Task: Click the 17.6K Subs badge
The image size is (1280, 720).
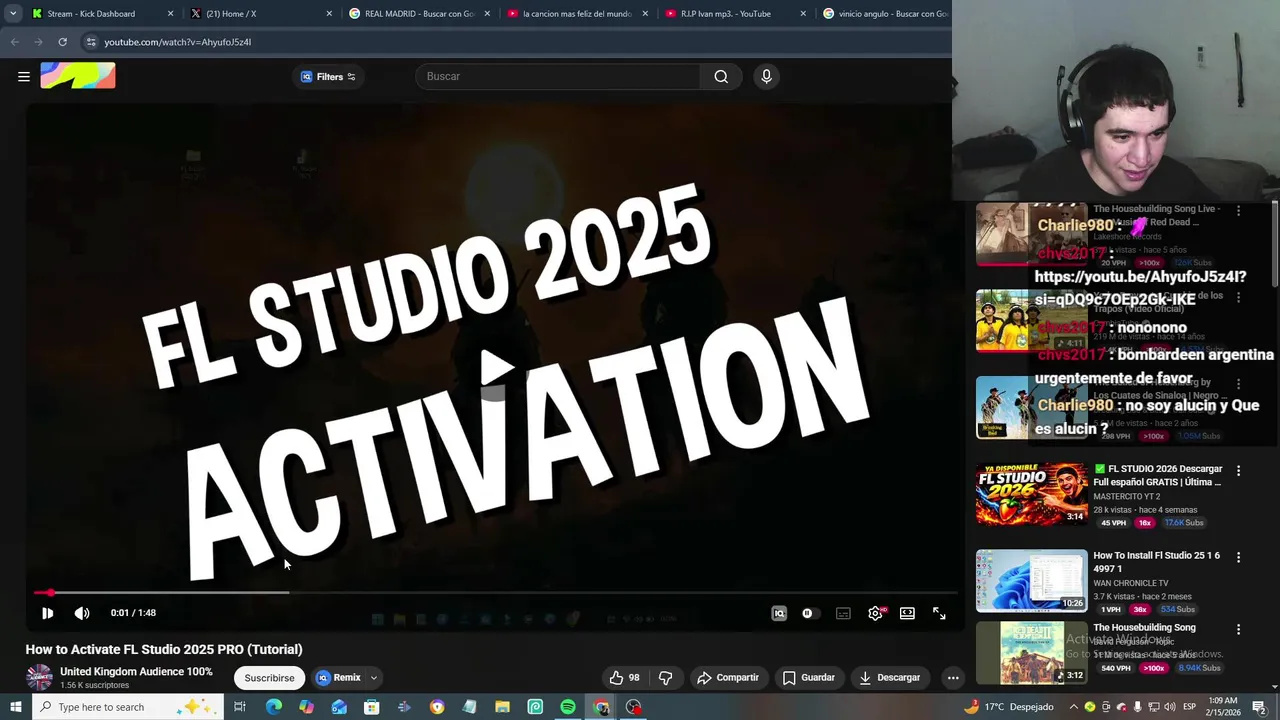Action: [x=1184, y=523]
